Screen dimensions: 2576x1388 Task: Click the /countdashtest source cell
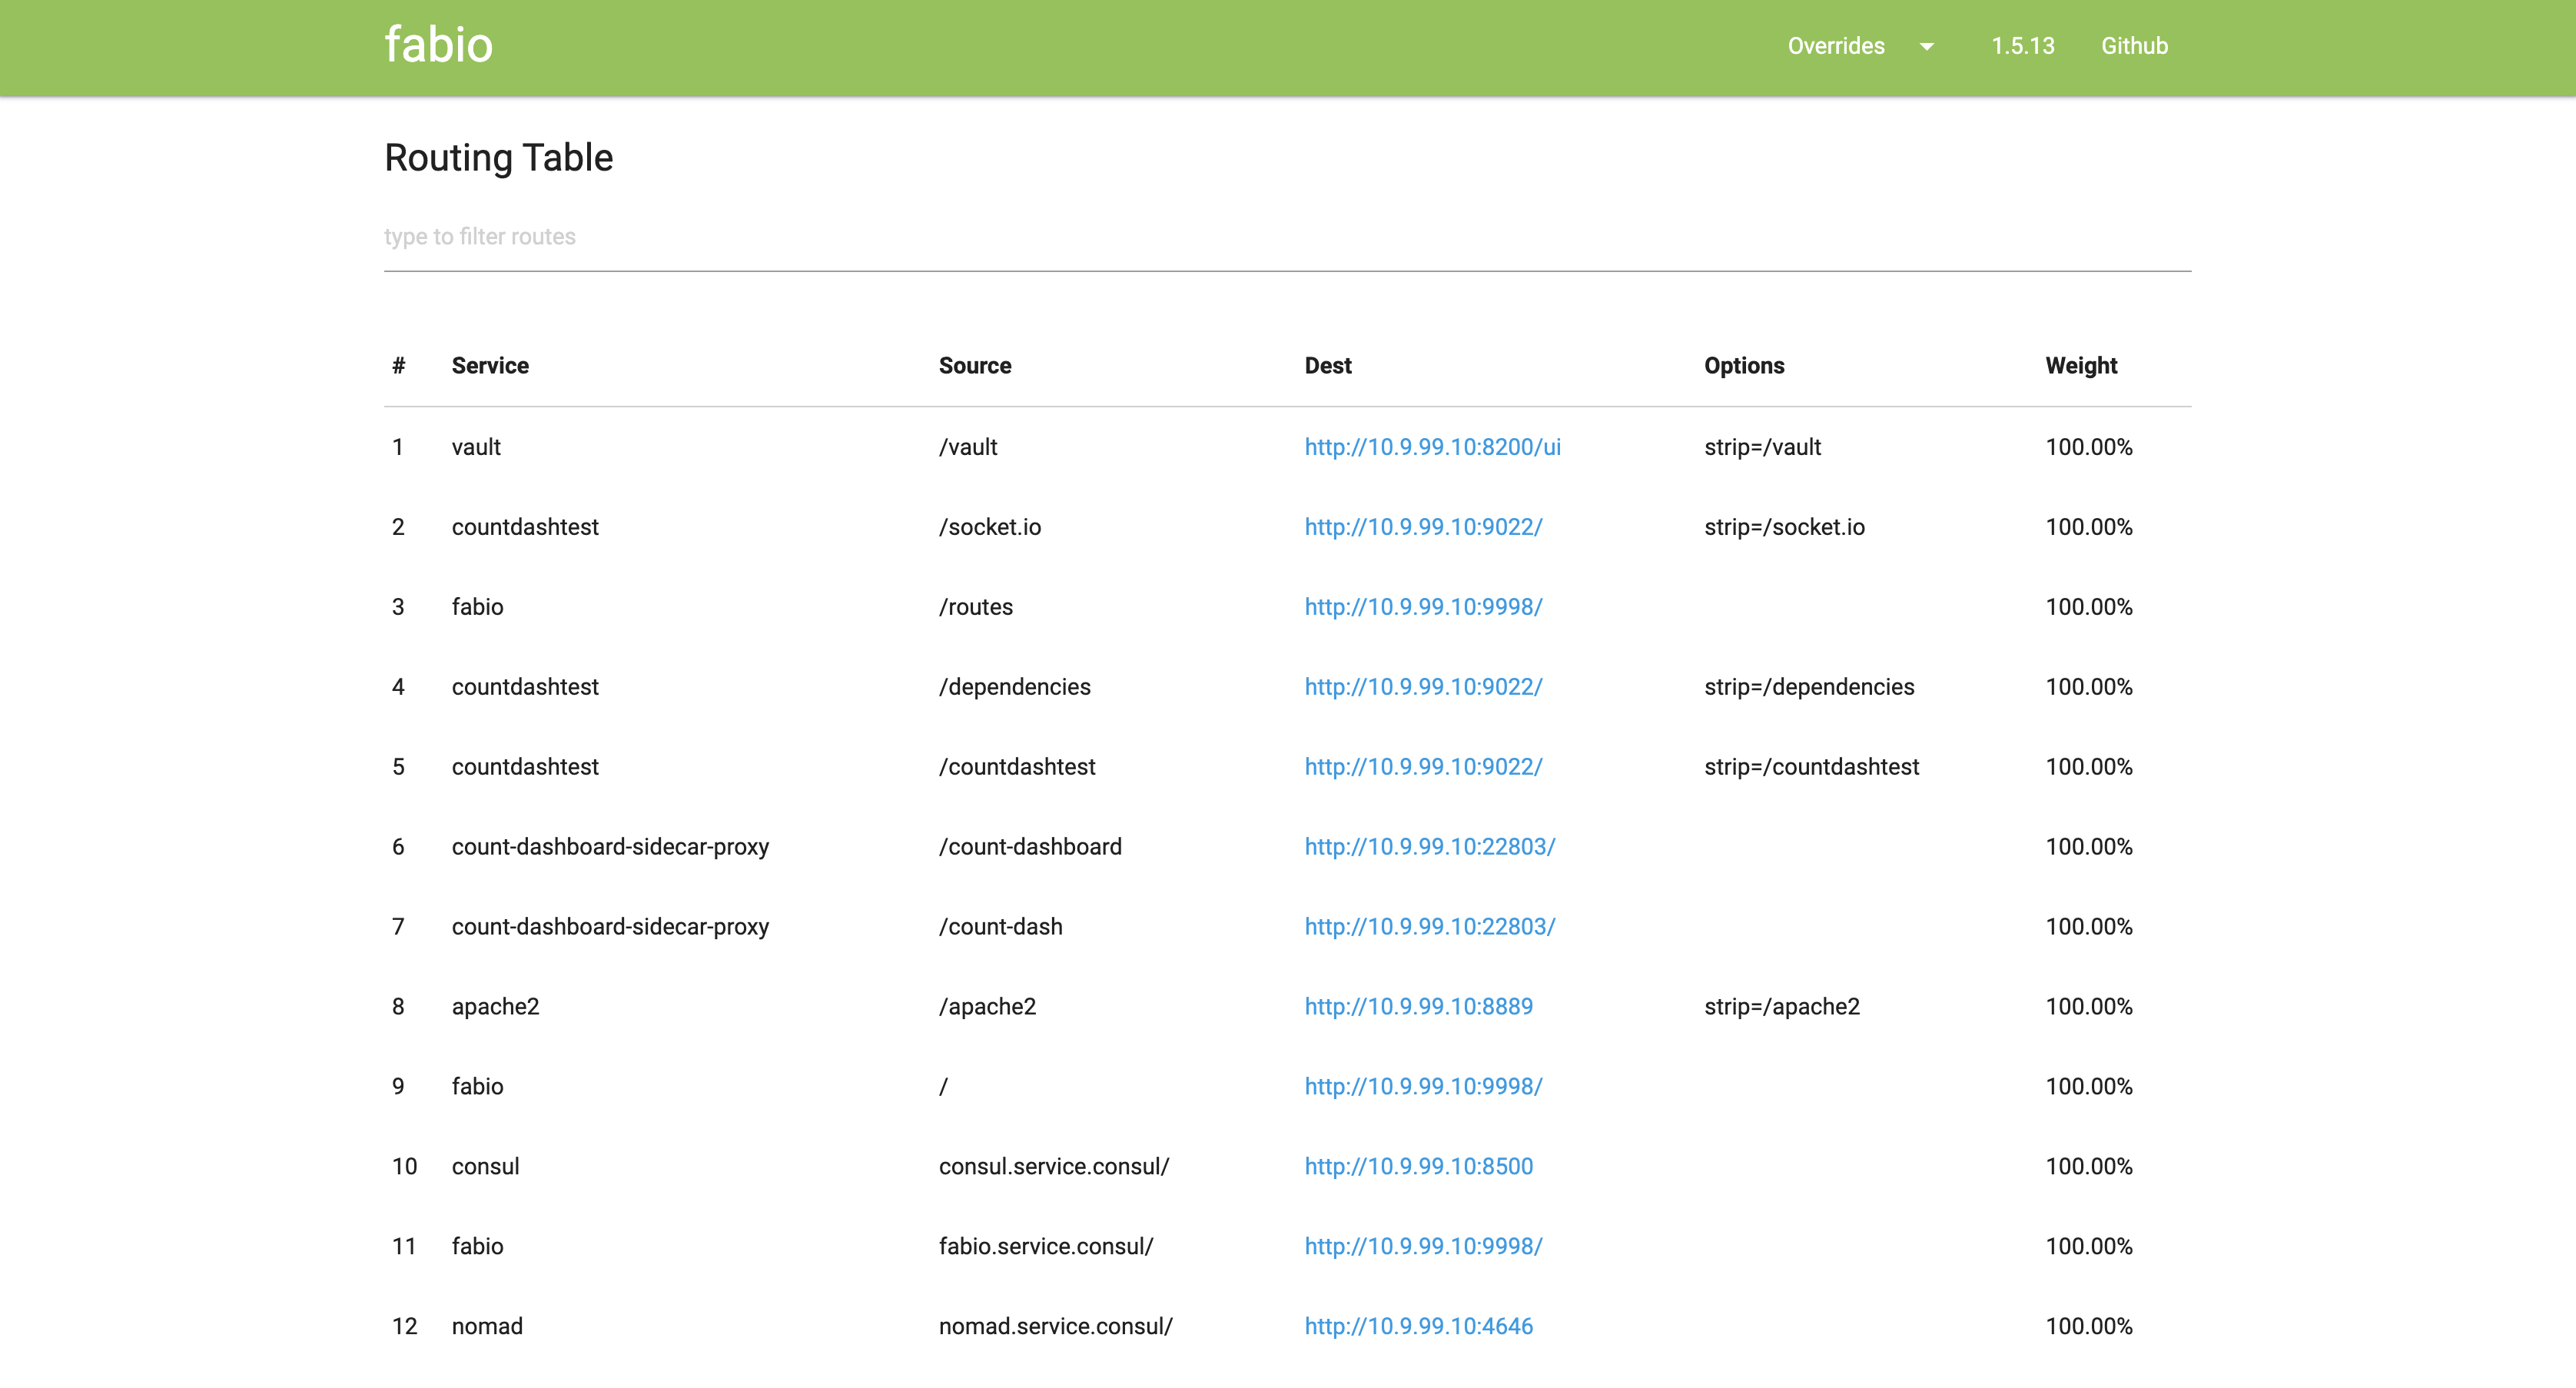(x=1017, y=767)
